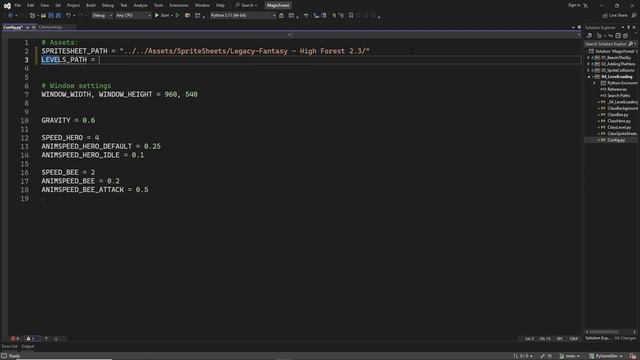
Task: Close the Config.py tab
Action: (x=34, y=27)
